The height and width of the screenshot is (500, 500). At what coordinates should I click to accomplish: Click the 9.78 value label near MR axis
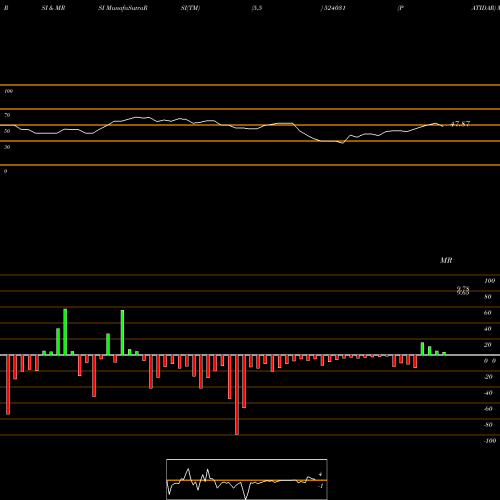[463, 289]
